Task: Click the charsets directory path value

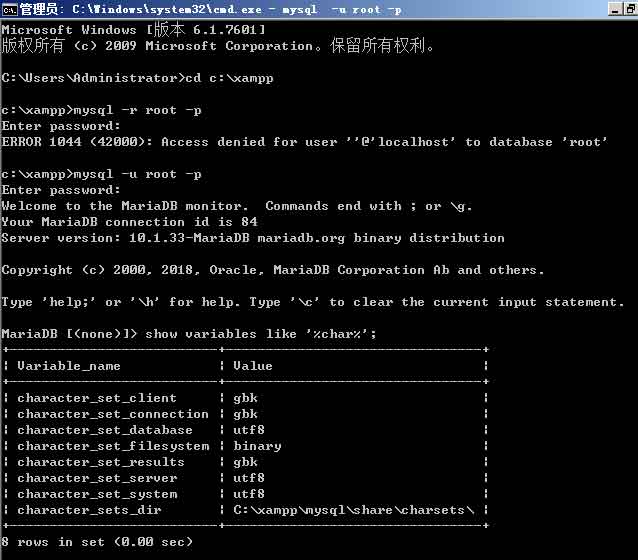Action: tap(353, 510)
